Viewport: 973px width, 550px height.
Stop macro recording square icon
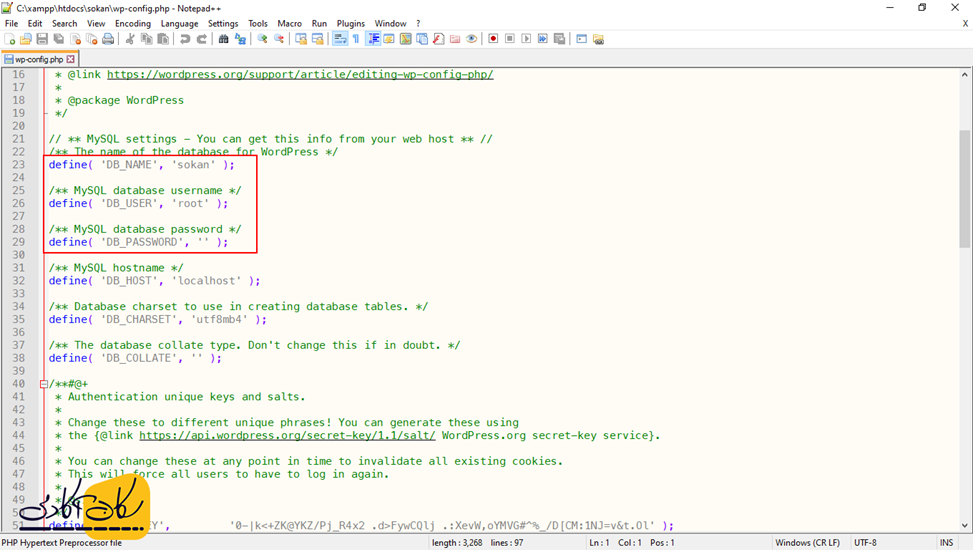pos(510,39)
